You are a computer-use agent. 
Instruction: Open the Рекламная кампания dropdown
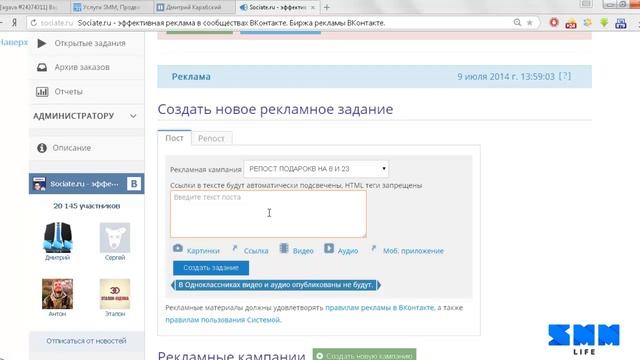pos(316,169)
